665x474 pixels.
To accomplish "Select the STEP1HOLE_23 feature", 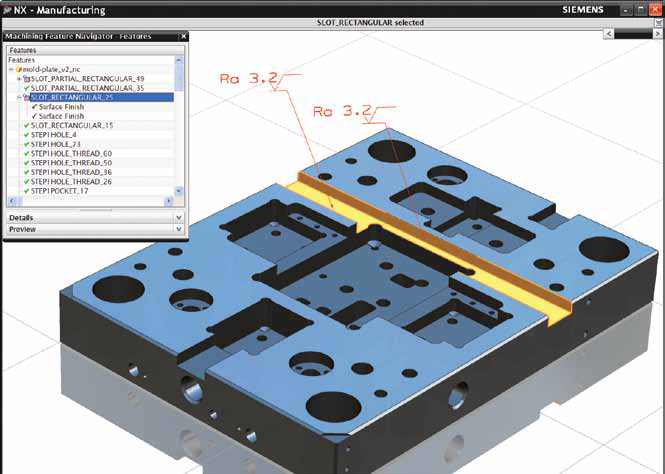I will click(x=56, y=144).
